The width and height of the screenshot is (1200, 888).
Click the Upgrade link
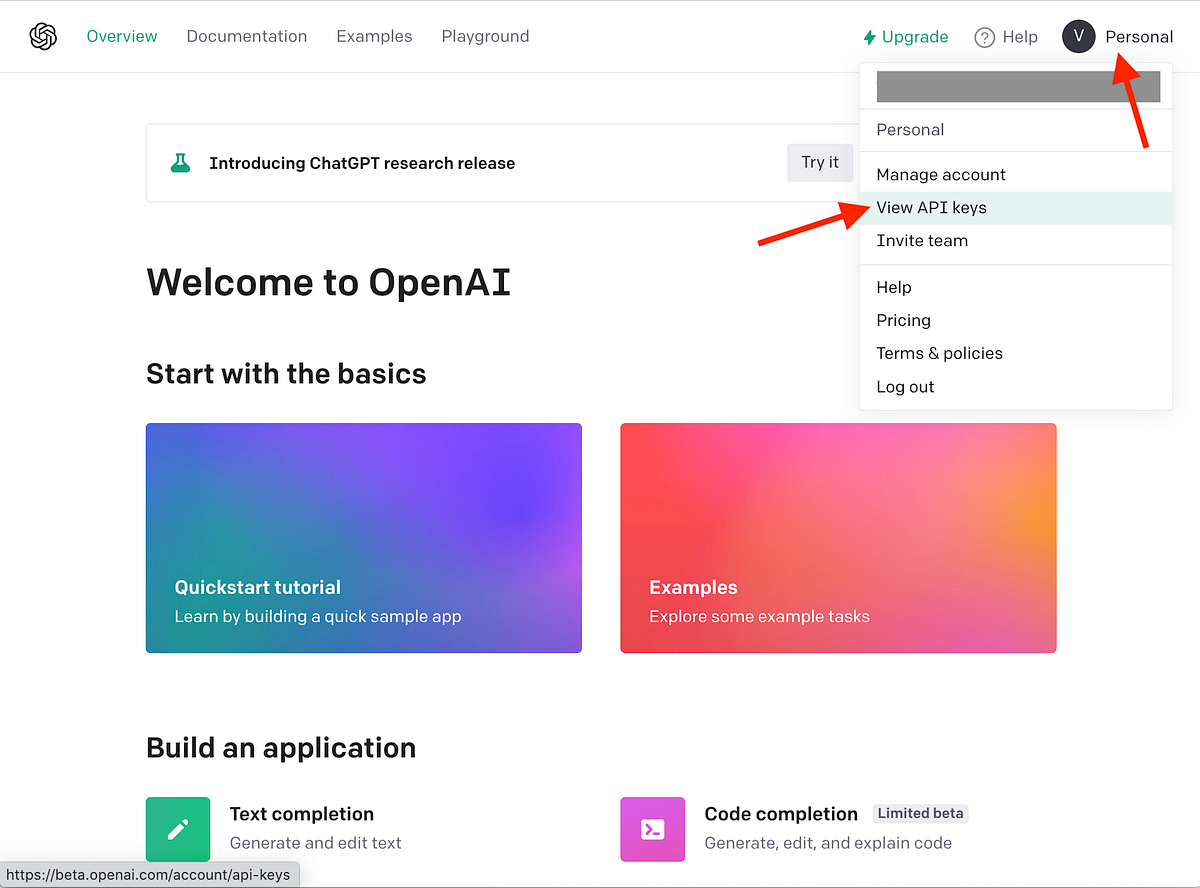tap(914, 36)
